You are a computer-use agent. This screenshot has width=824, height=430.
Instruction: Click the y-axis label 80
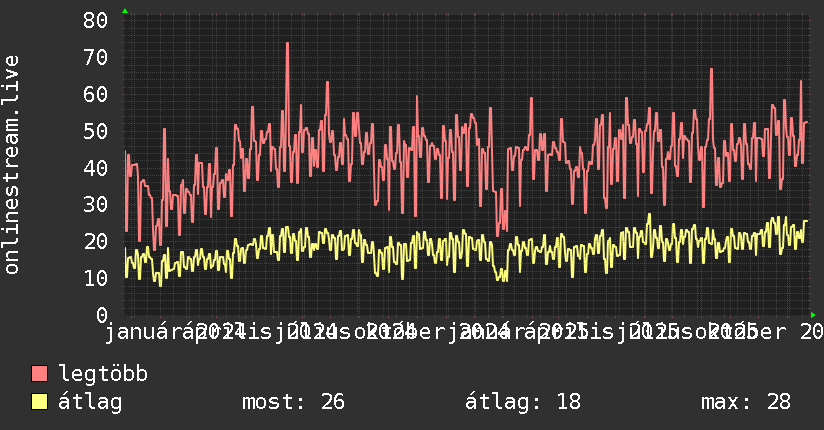[x=95, y=21]
